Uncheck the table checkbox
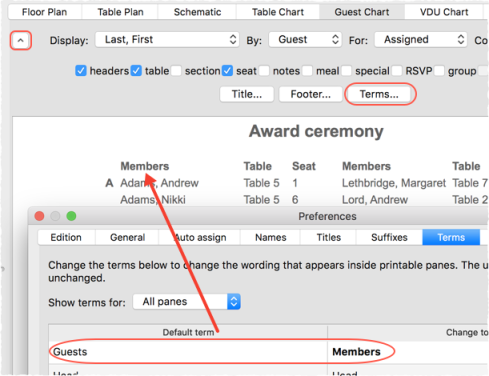 pyautogui.click(x=136, y=71)
